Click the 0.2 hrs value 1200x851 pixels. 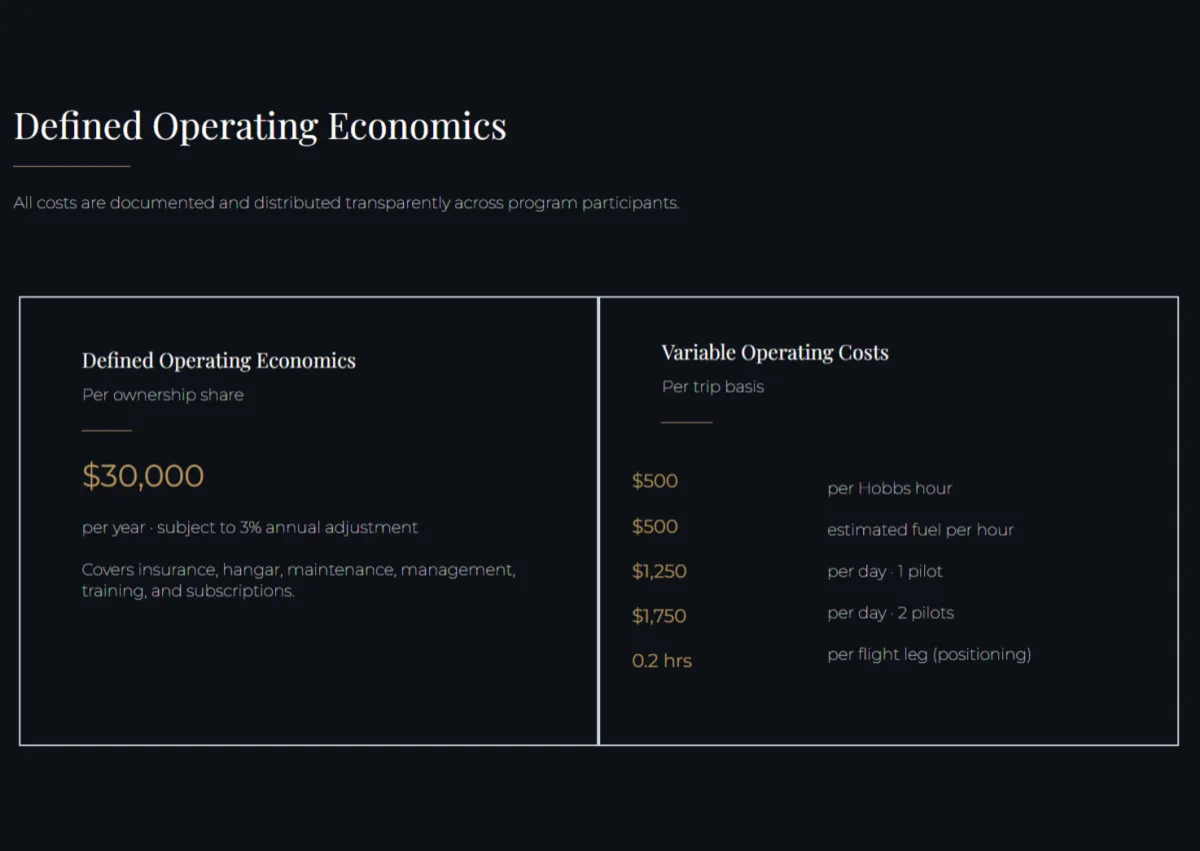pyautogui.click(x=662, y=661)
